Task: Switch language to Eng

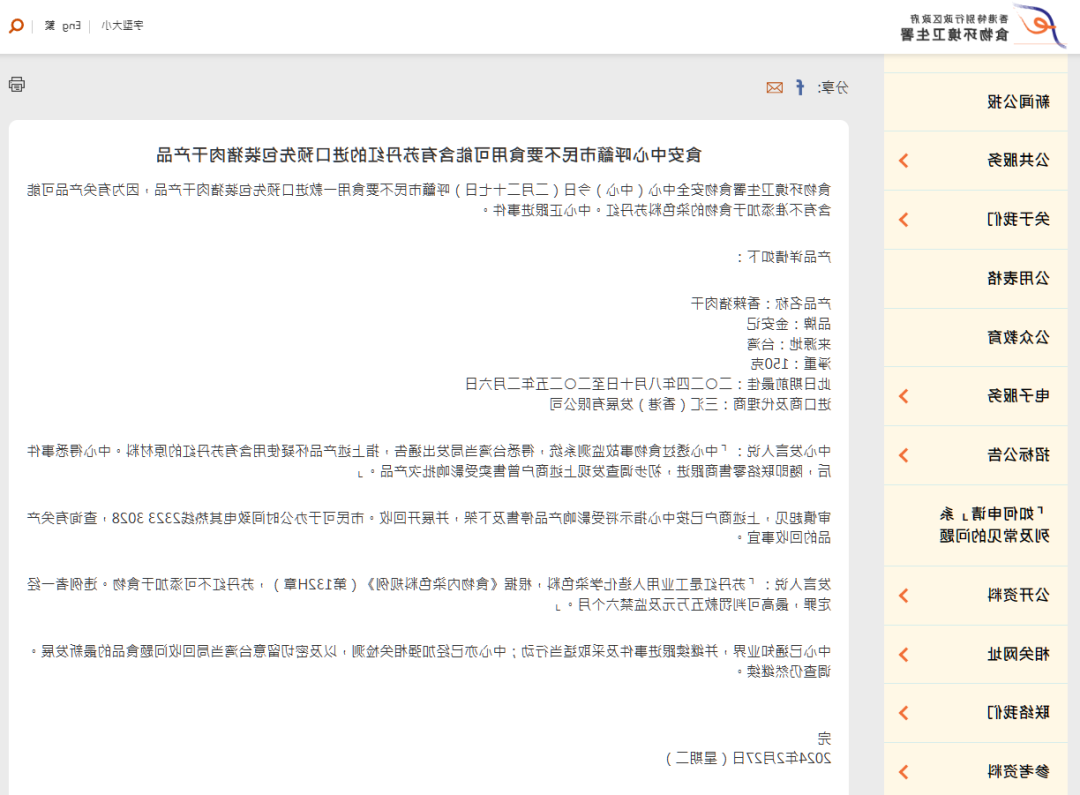Action: 71,25
